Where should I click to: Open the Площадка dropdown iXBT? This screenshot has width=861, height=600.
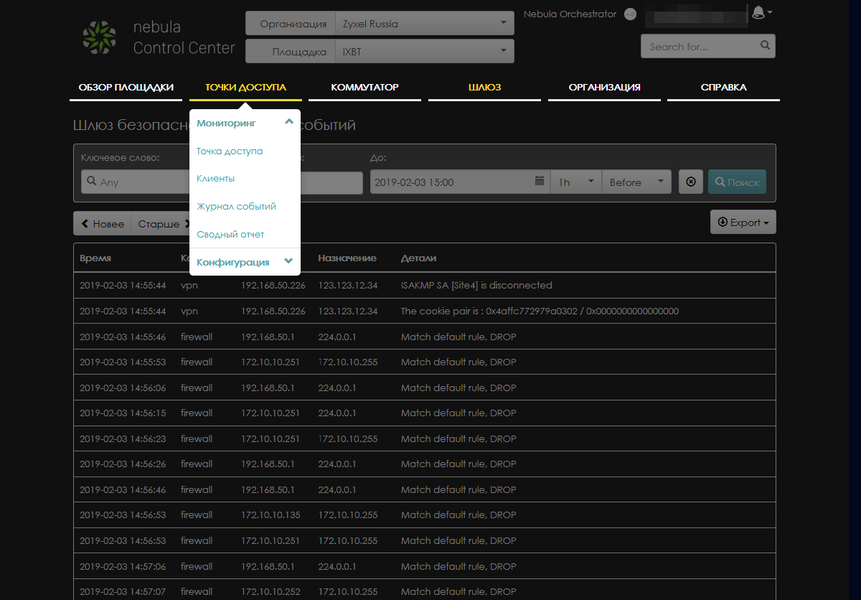coord(424,52)
